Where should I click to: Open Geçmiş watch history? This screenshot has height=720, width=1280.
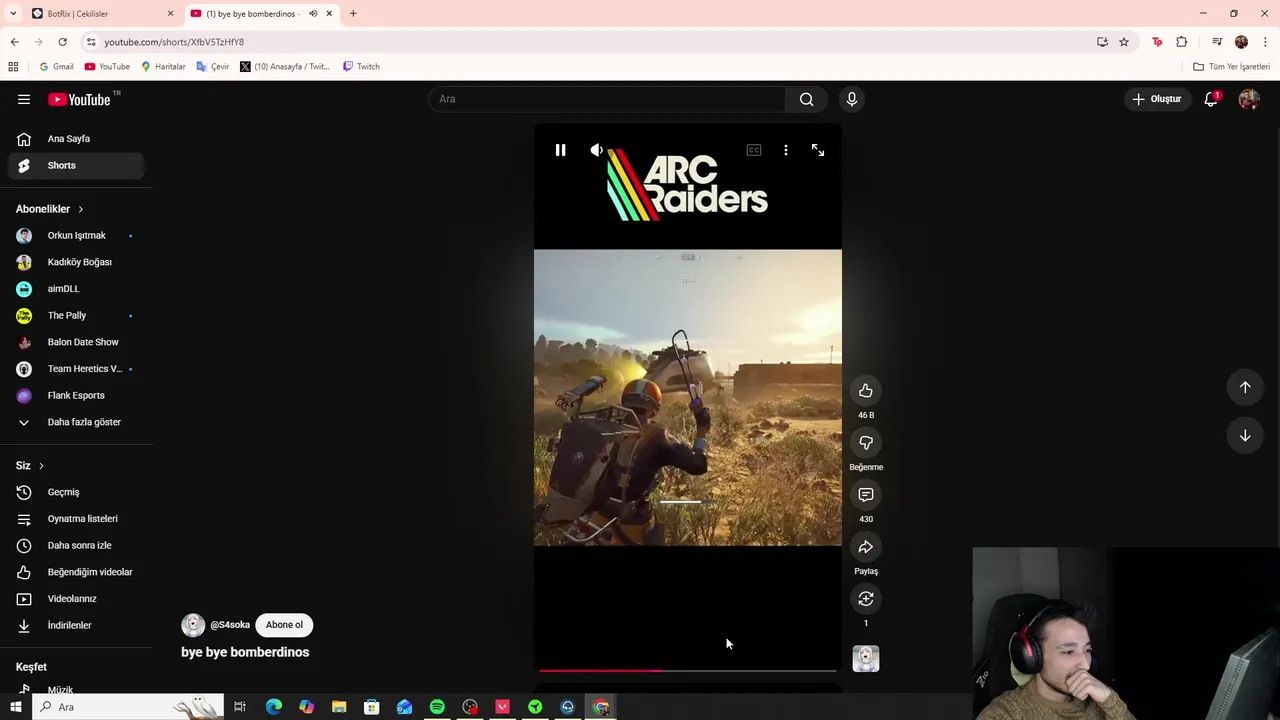(76, 492)
